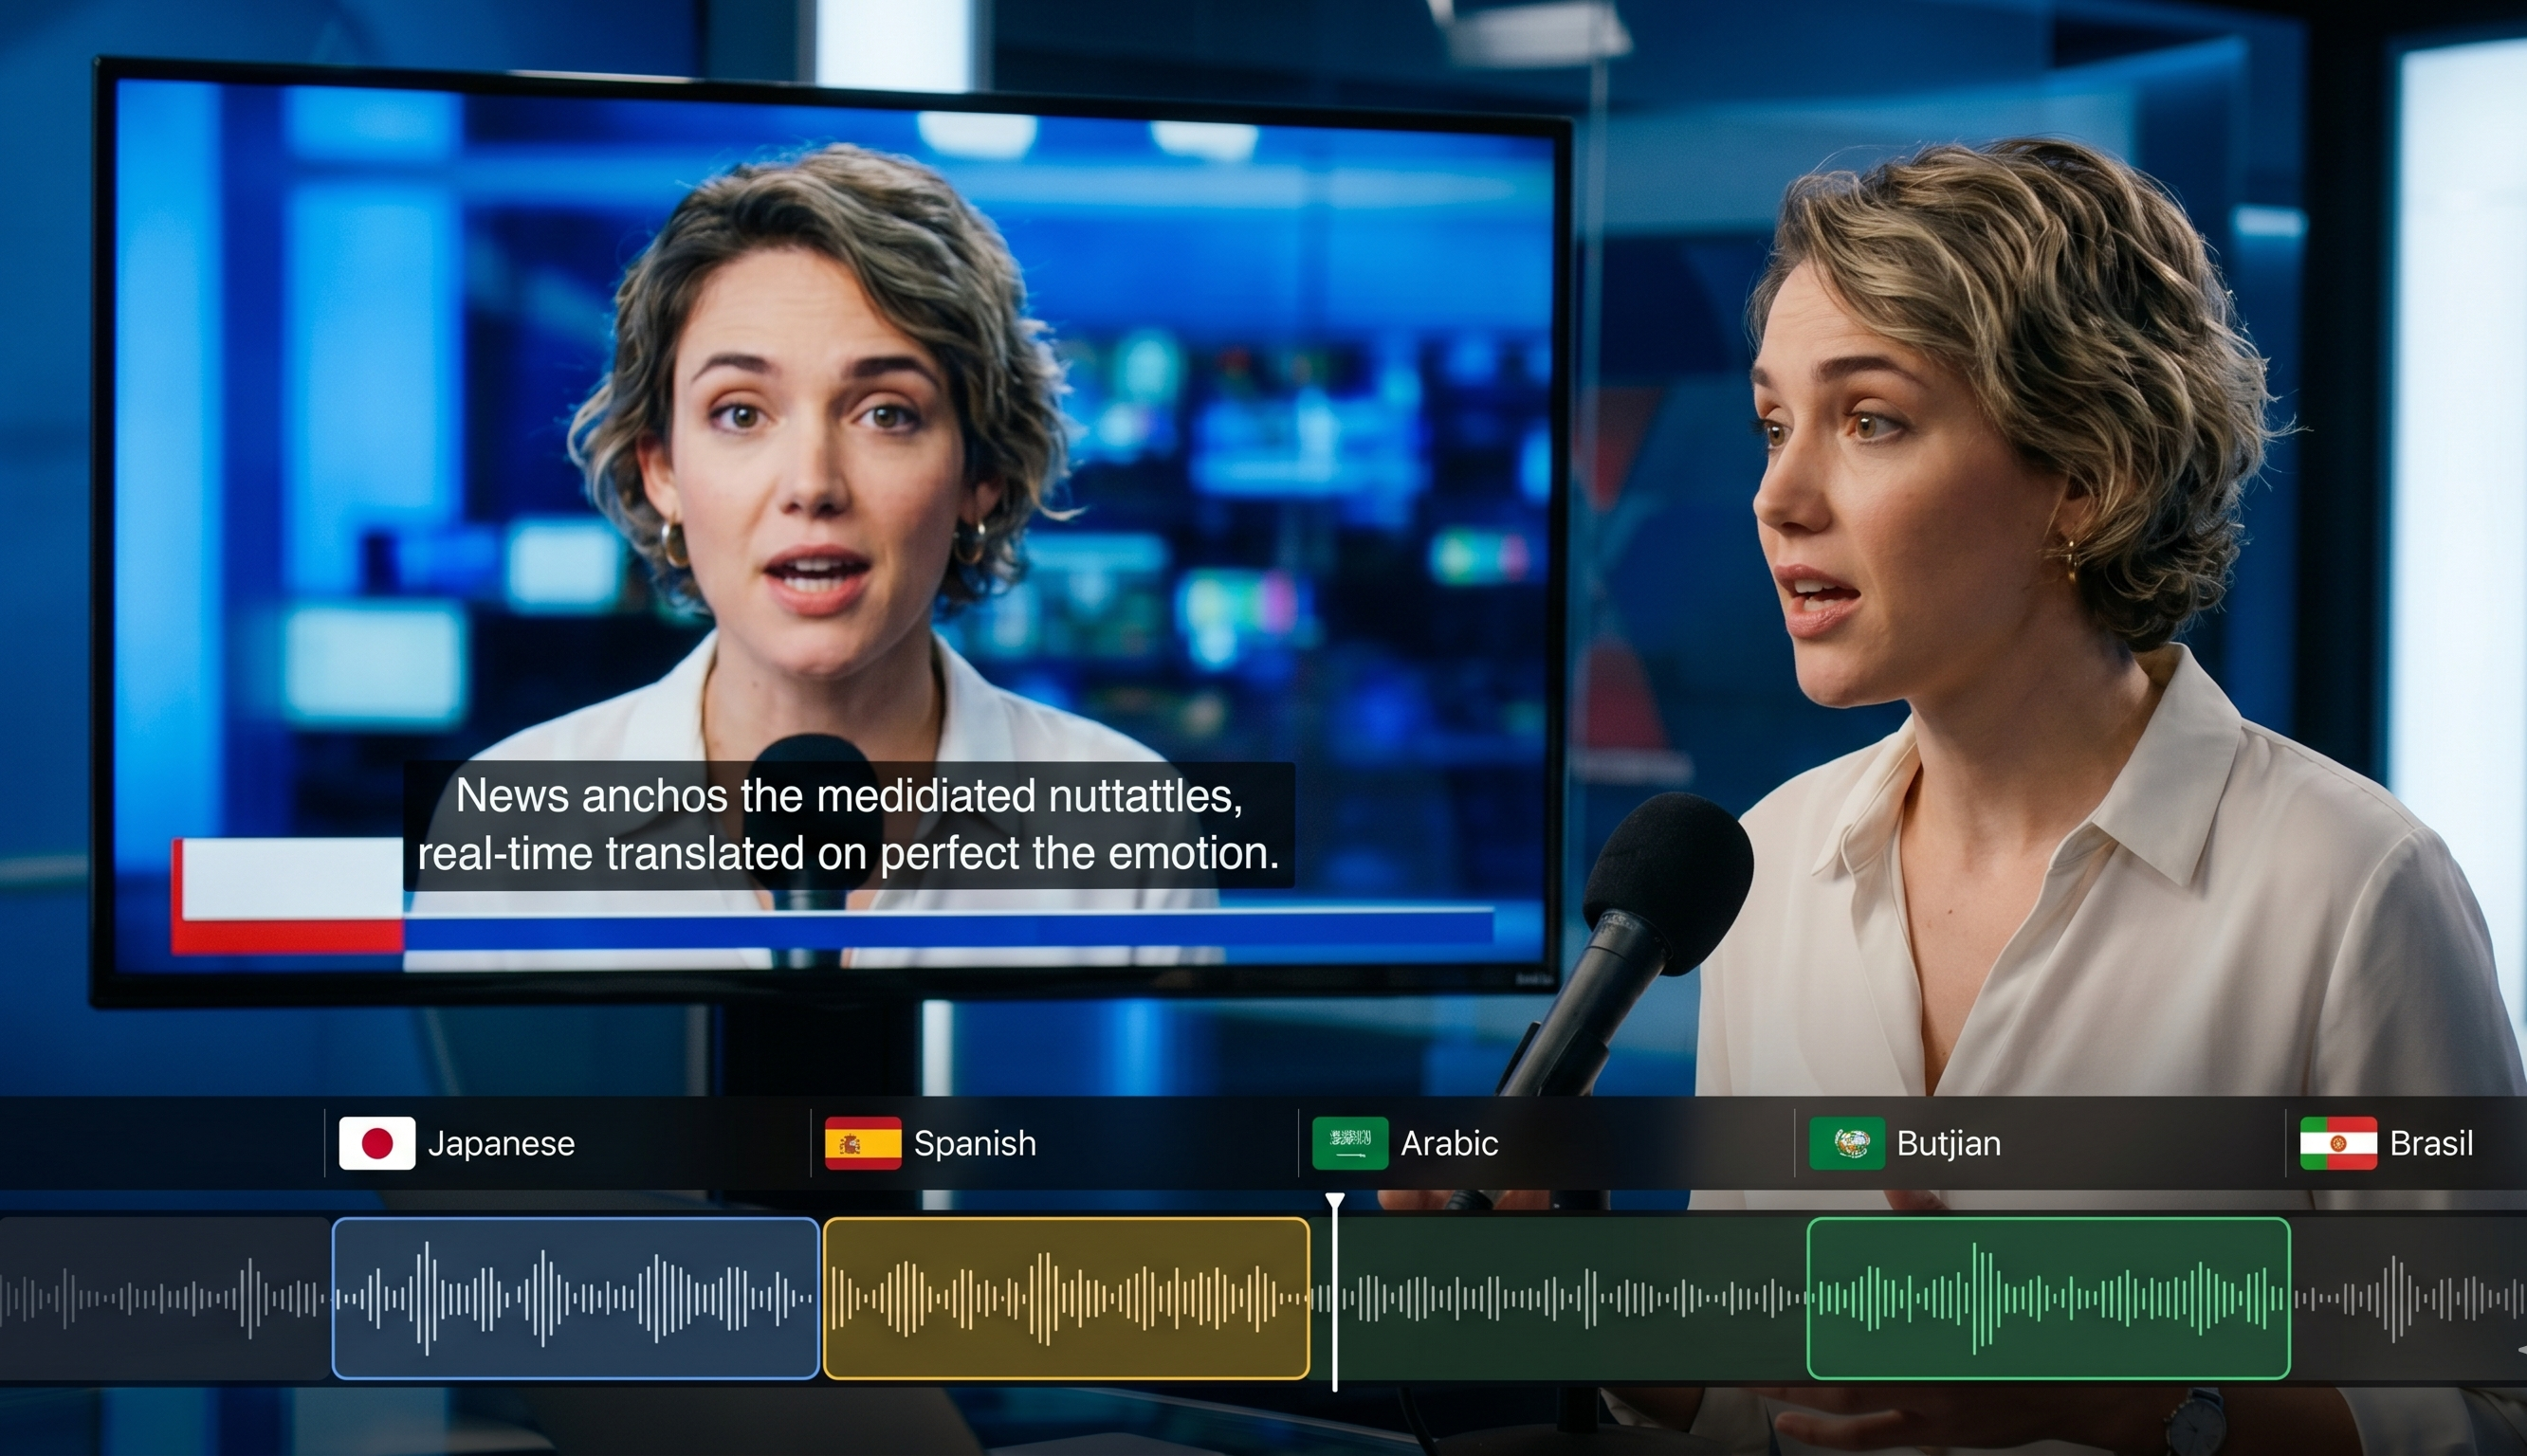Click the gray waveform after the Butjian clip
Image resolution: width=2527 pixels, height=1456 pixels.
[2408, 1298]
